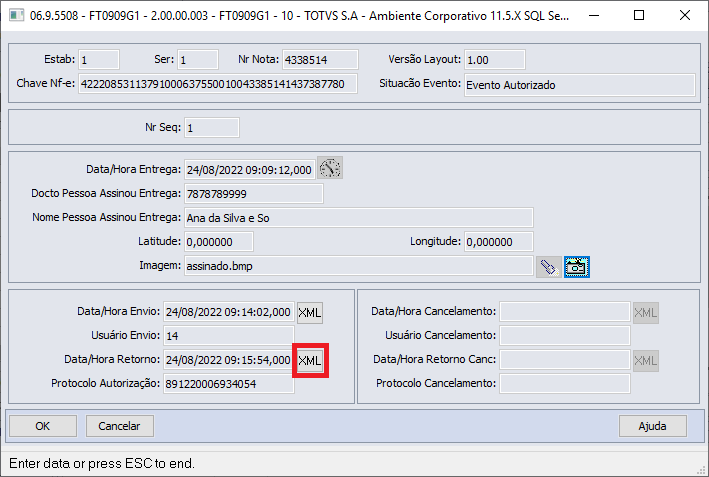Click the clear image eraser icon
Screen dimensions: 709x477
point(548,267)
